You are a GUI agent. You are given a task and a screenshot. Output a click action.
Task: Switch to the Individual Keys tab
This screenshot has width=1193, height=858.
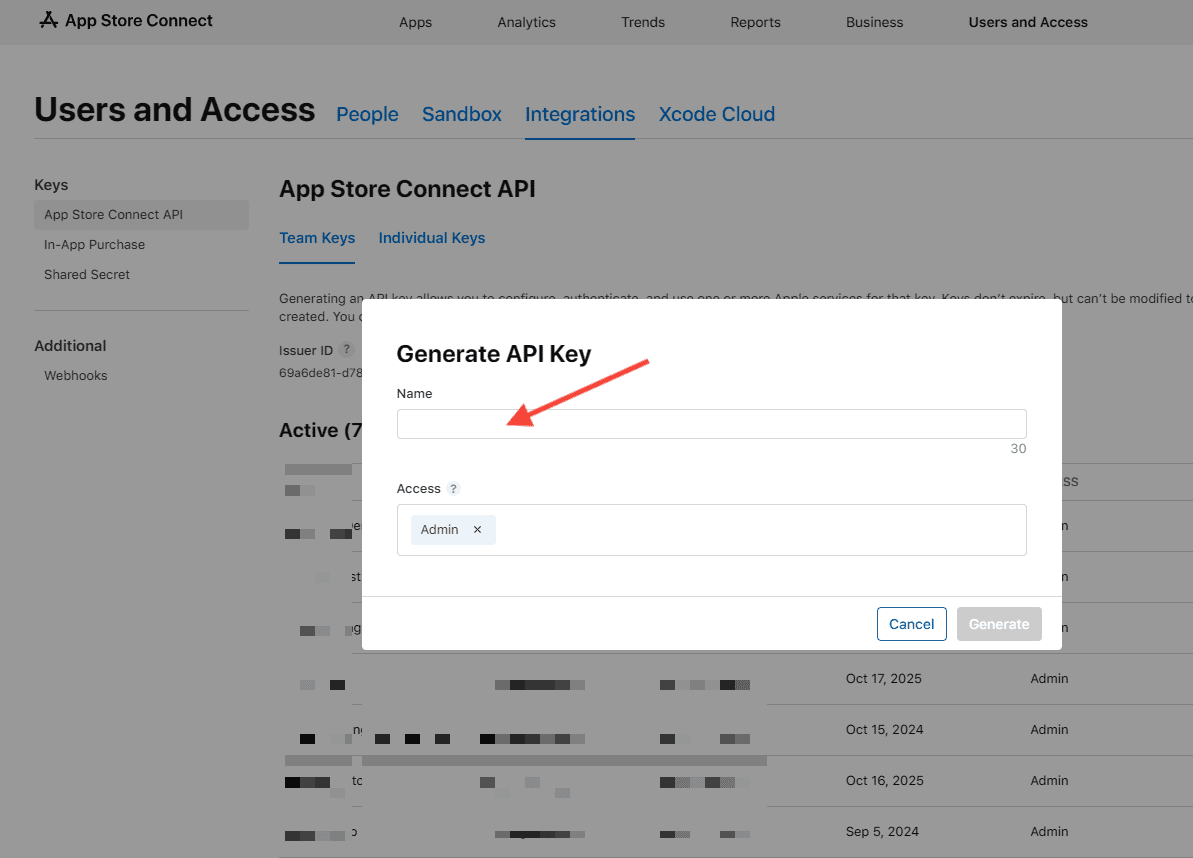431,238
